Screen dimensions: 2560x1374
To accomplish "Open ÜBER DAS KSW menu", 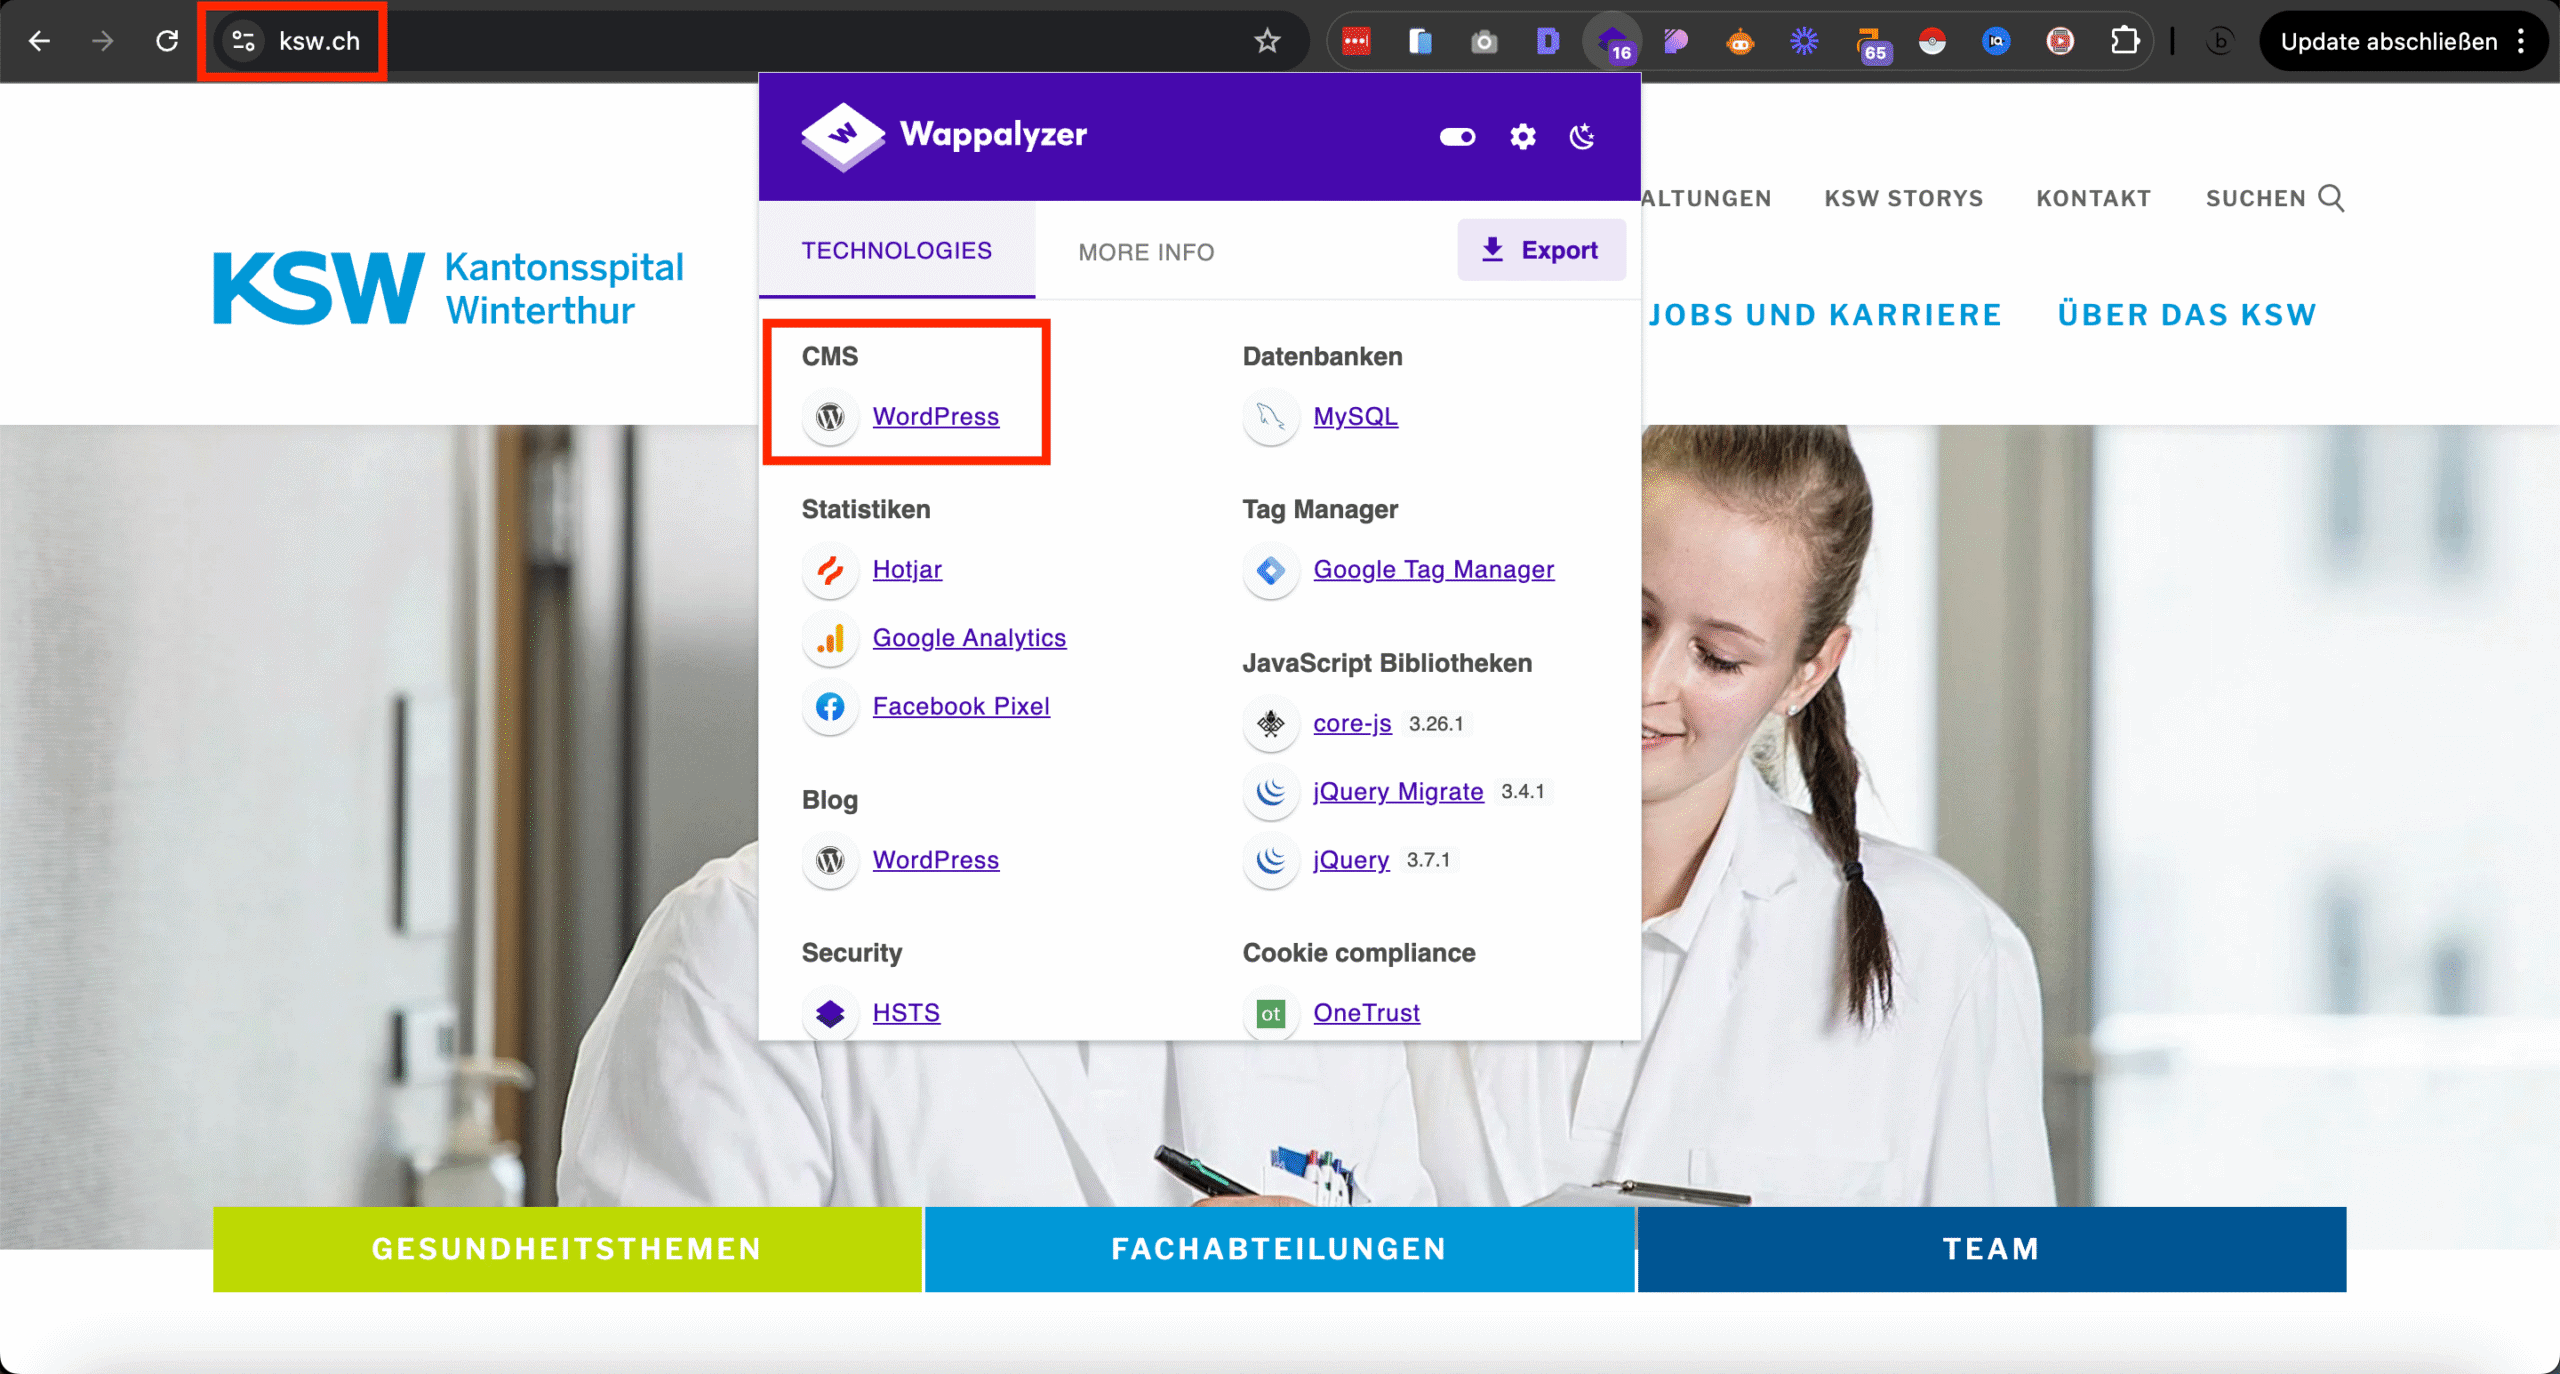I will (x=2187, y=314).
